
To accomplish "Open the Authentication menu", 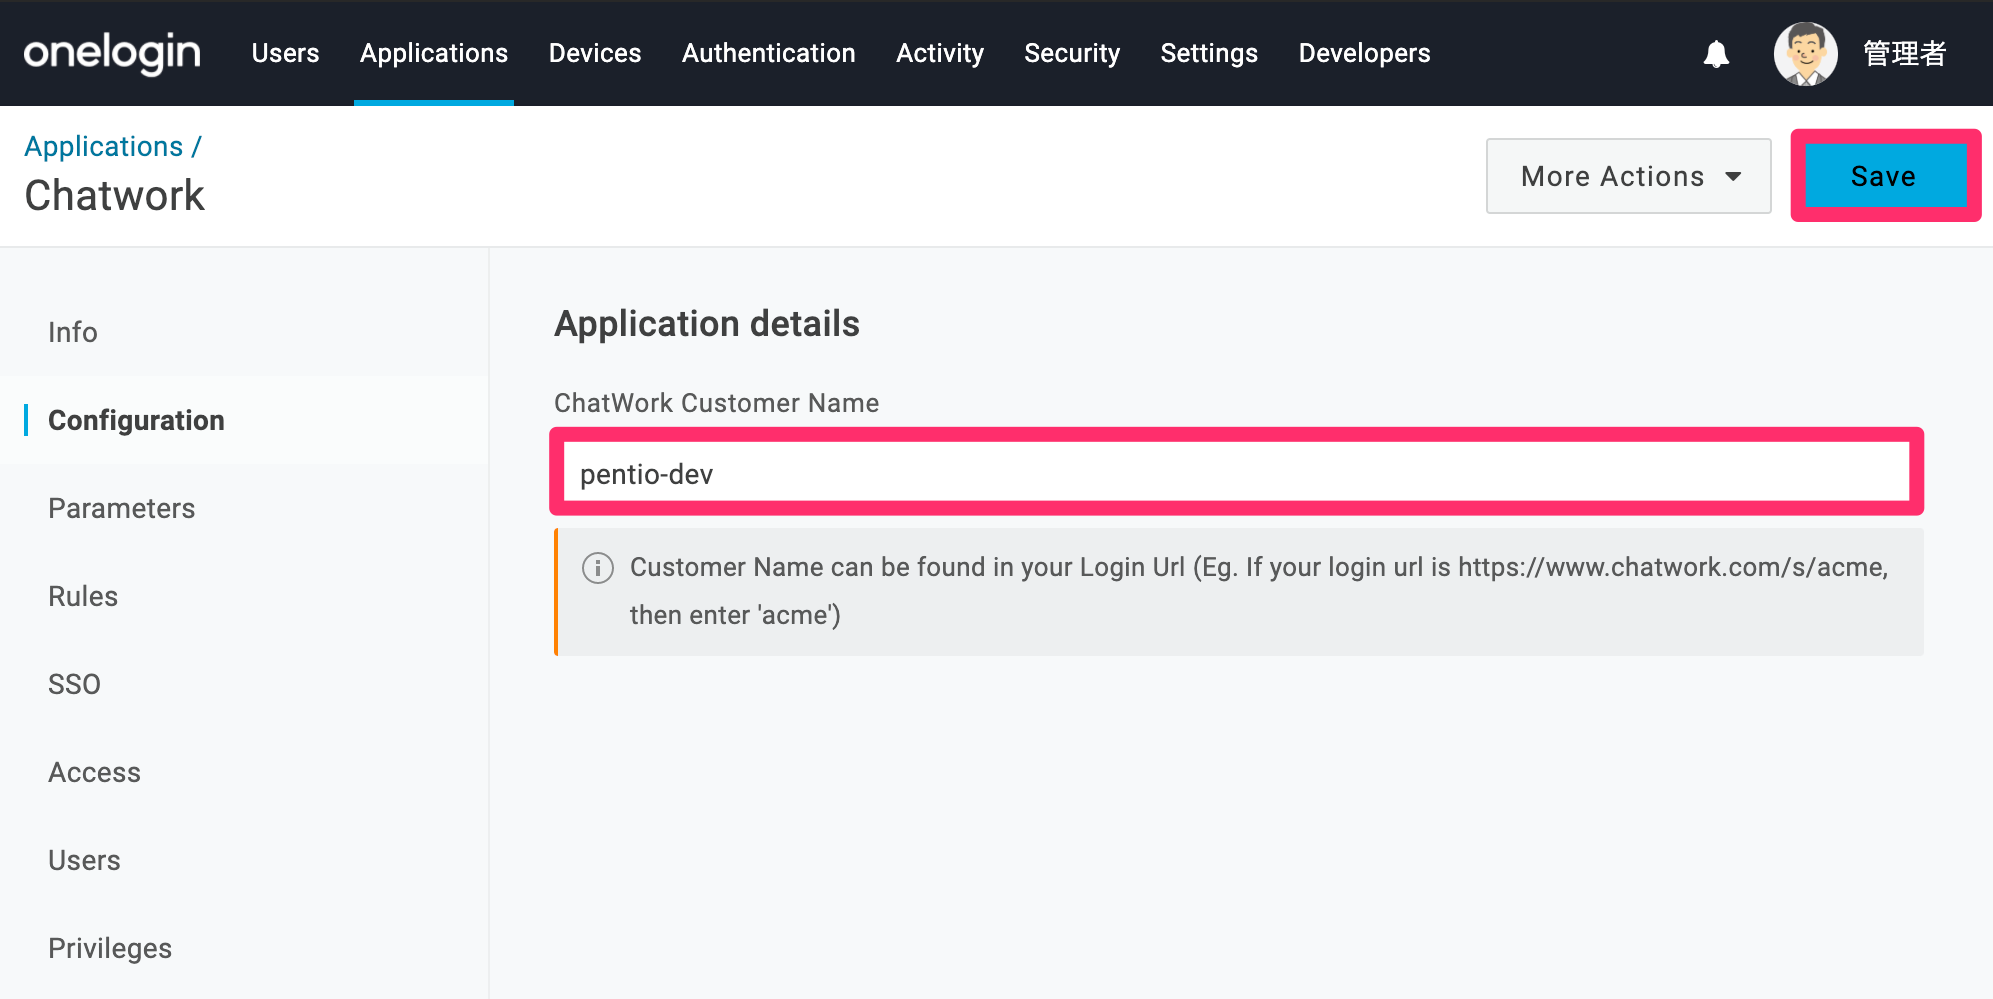I will (768, 53).
